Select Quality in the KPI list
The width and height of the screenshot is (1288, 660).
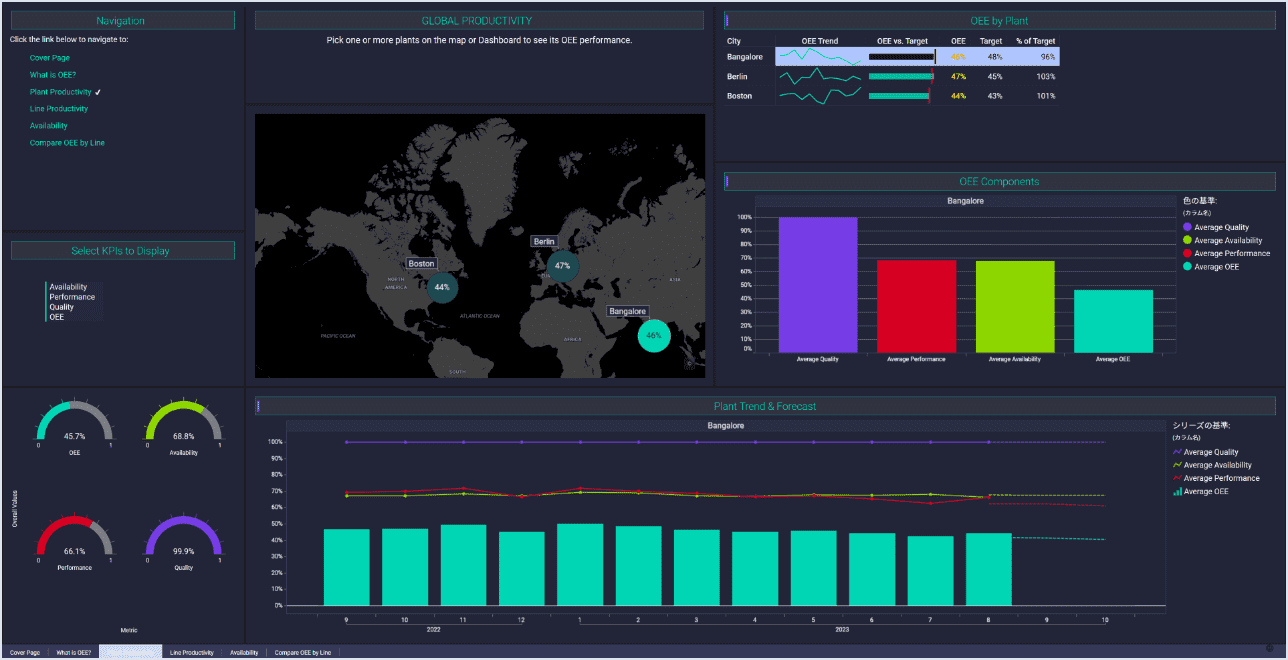click(x=61, y=307)
